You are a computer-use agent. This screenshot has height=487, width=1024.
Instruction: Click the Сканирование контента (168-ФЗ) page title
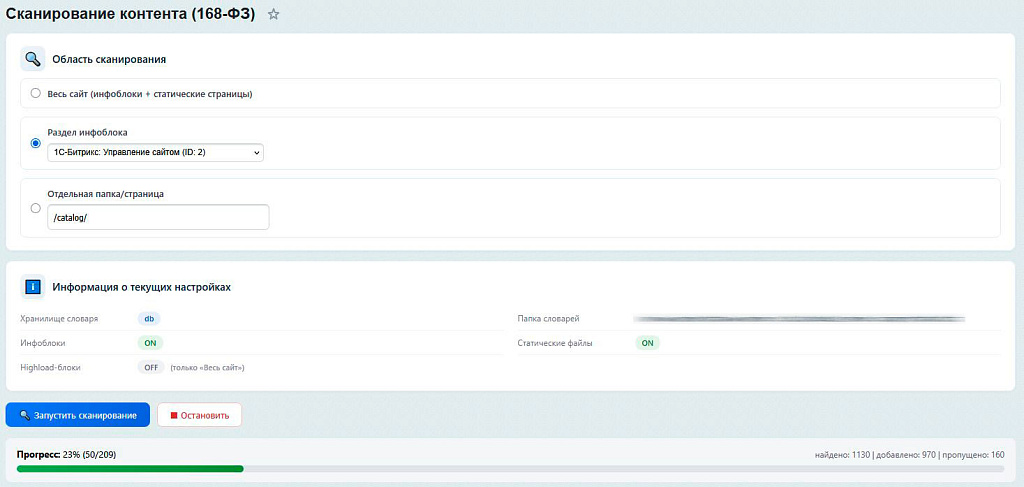130,15
